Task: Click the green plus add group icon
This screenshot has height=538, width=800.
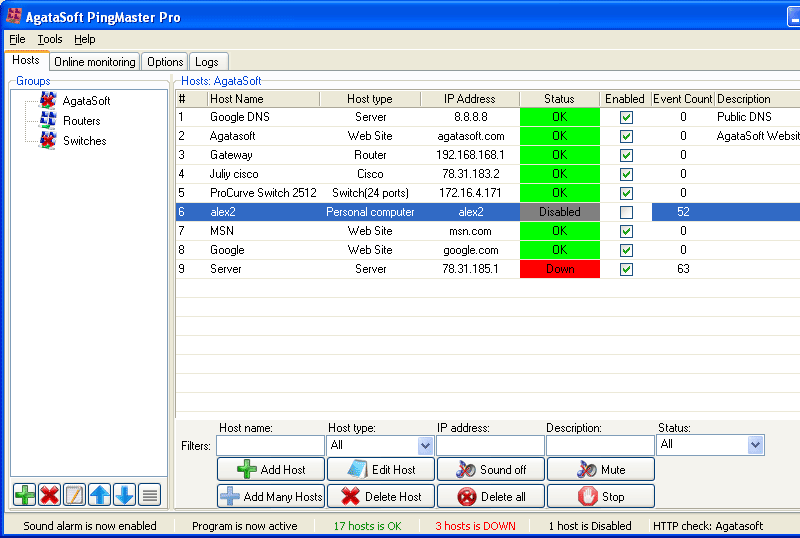Action: coord(25,494)
